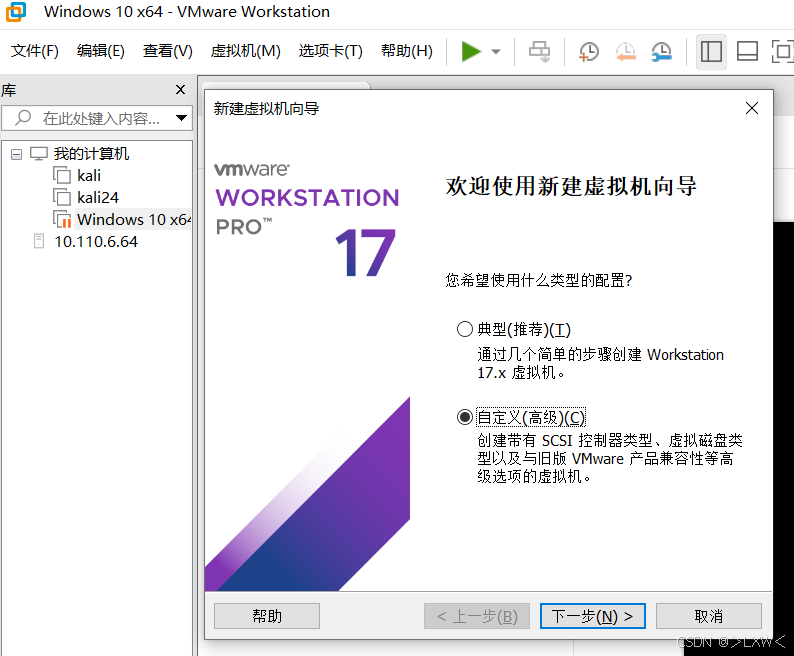This screenshot has width=794, height=656.
Task: Choose the 典型(推荐) configuration radio button
Action: pos(464,329)
